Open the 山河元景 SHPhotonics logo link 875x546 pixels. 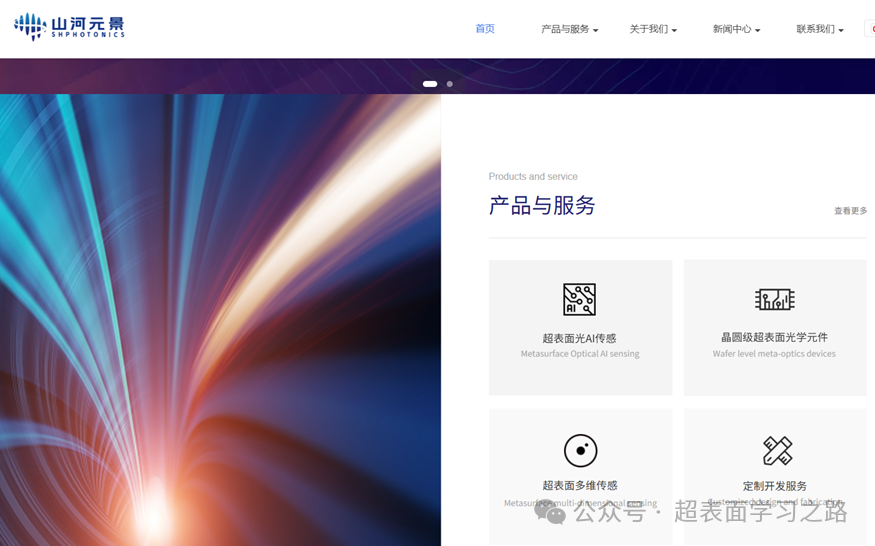click(69, 27)
